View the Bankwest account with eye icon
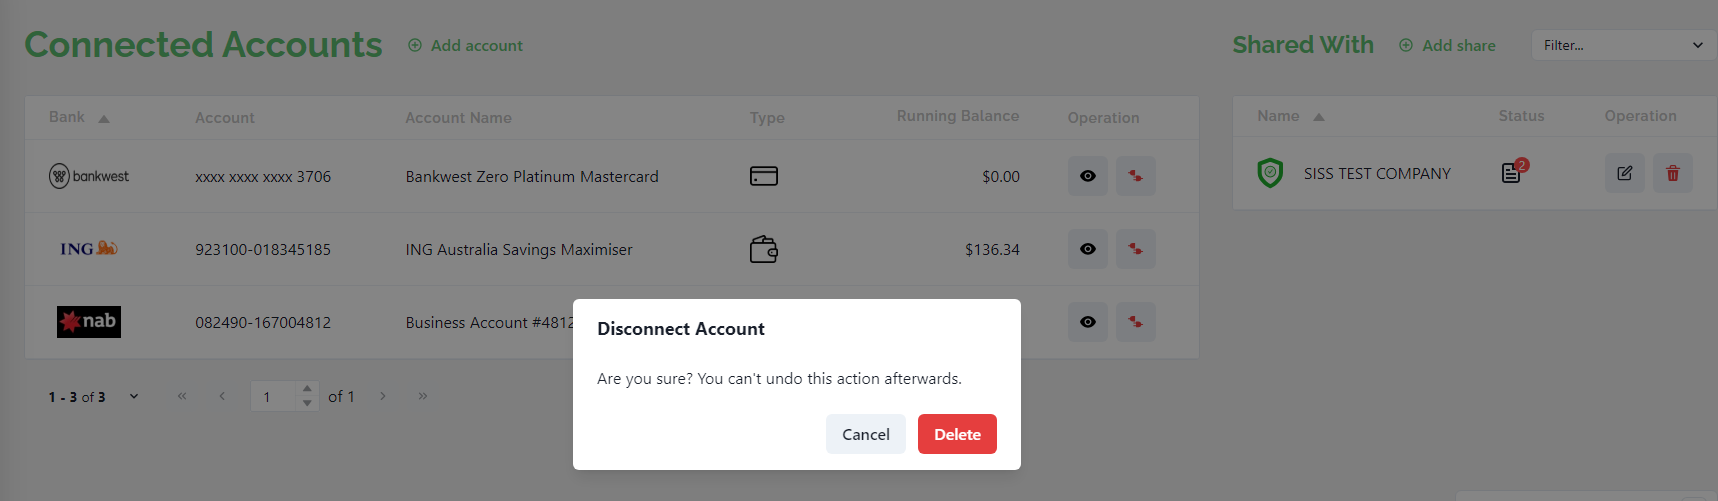 (1087, 176)
